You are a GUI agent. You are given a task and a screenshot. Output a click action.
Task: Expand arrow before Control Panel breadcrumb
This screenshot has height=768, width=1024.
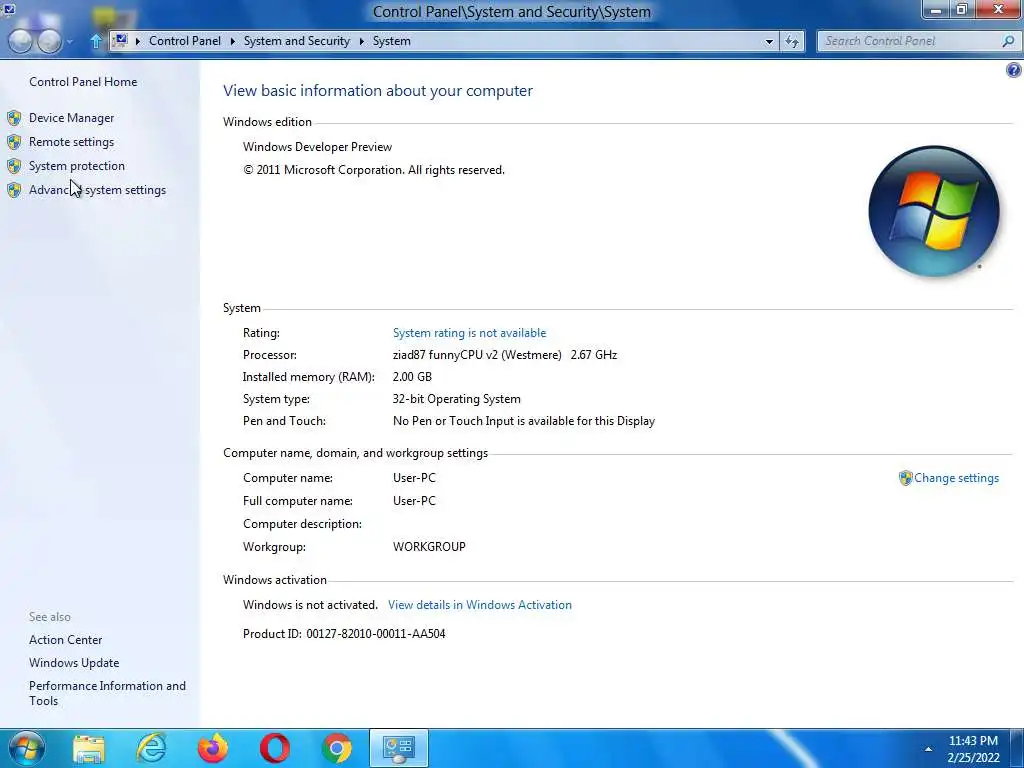[x=138, y=41]
